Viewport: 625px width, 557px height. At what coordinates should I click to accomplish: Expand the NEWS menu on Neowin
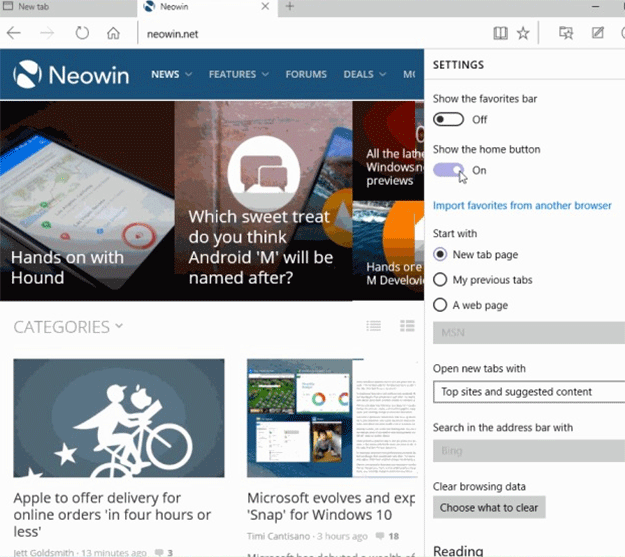(171, 74)
